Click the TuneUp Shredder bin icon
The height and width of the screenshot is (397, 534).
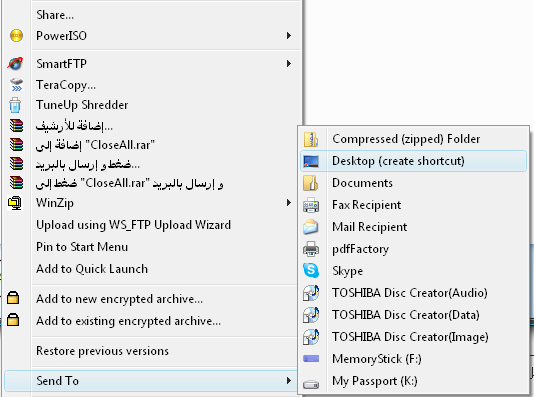(x=15, y=105)
